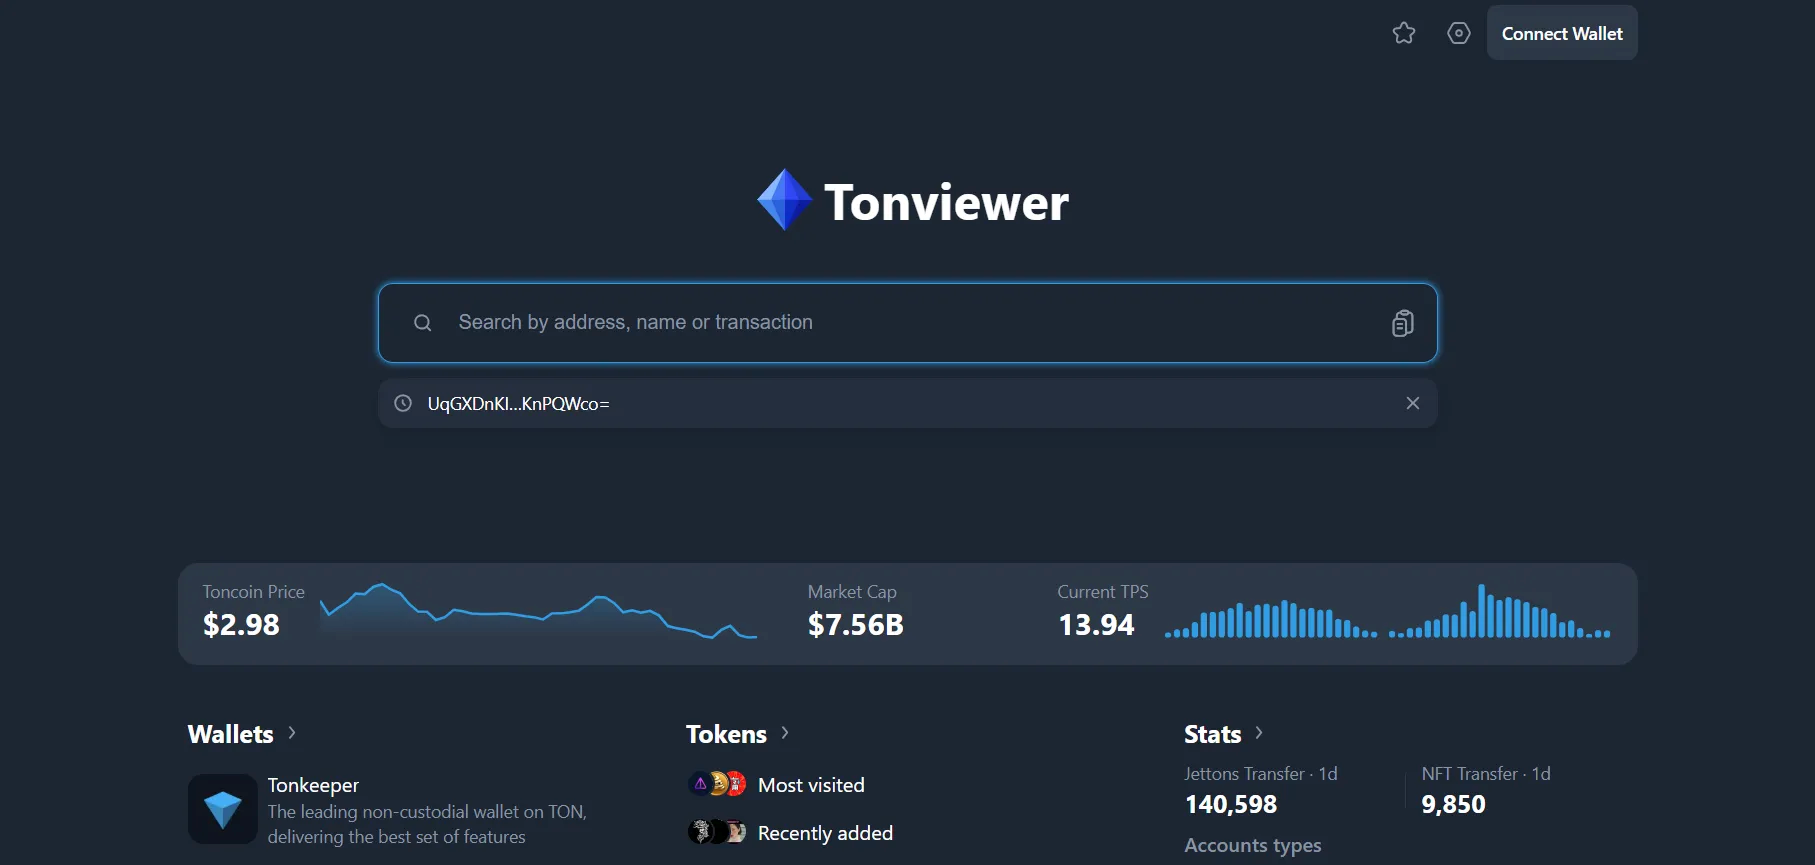Click the NFT count 9,850
Image resolution: width=1815 pixels, height=865 pixels.
1453,805
